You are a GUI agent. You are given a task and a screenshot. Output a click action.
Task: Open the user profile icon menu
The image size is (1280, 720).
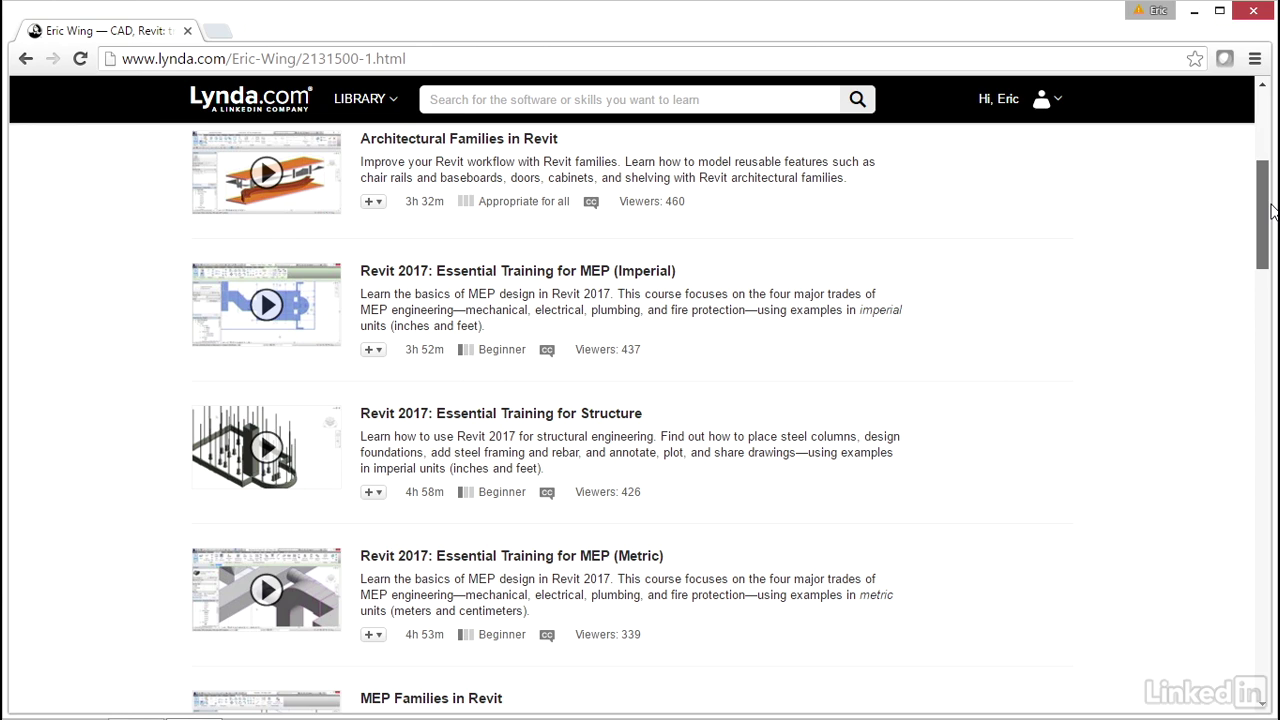(1047, 99)
